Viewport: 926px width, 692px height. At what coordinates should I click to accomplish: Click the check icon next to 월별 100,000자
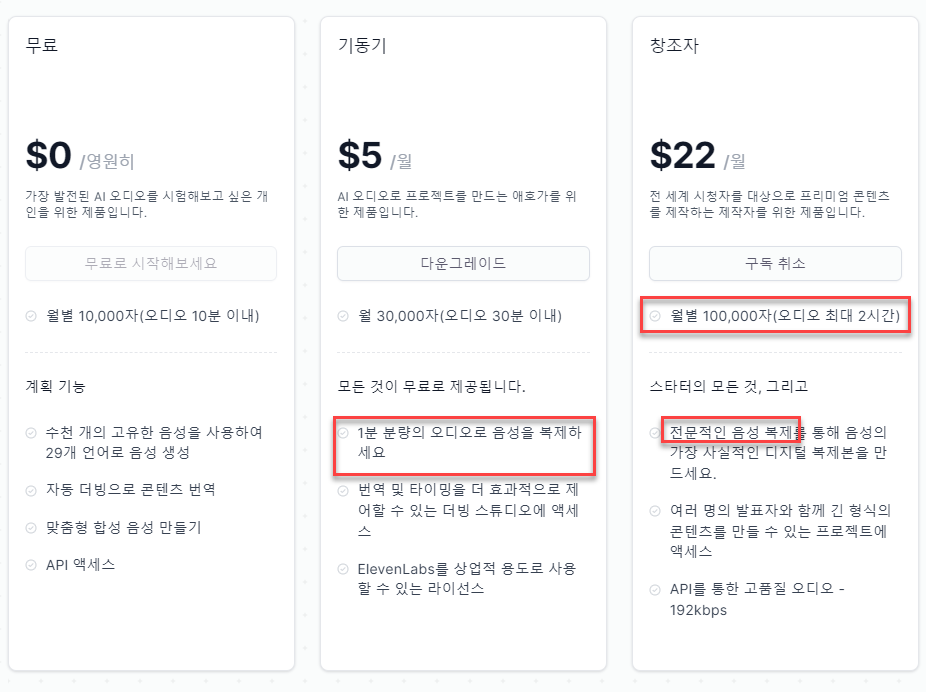(656, 316)
